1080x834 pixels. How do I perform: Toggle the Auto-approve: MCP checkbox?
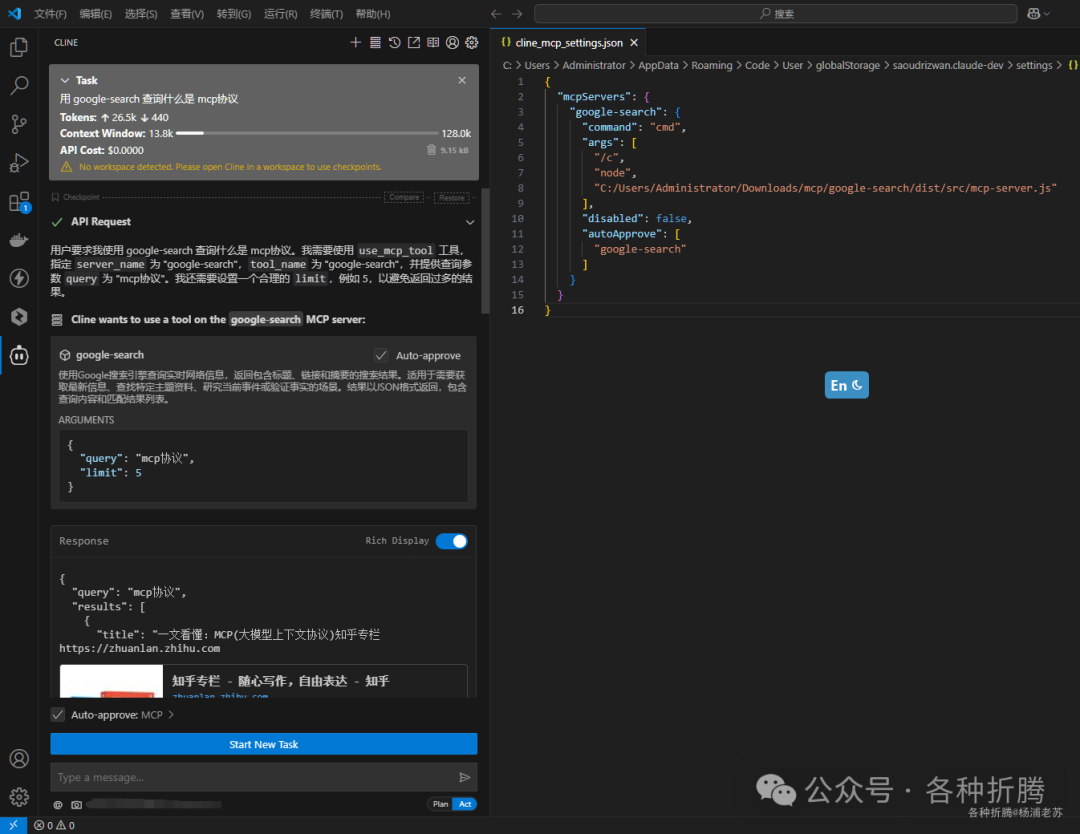click(58, 715)
